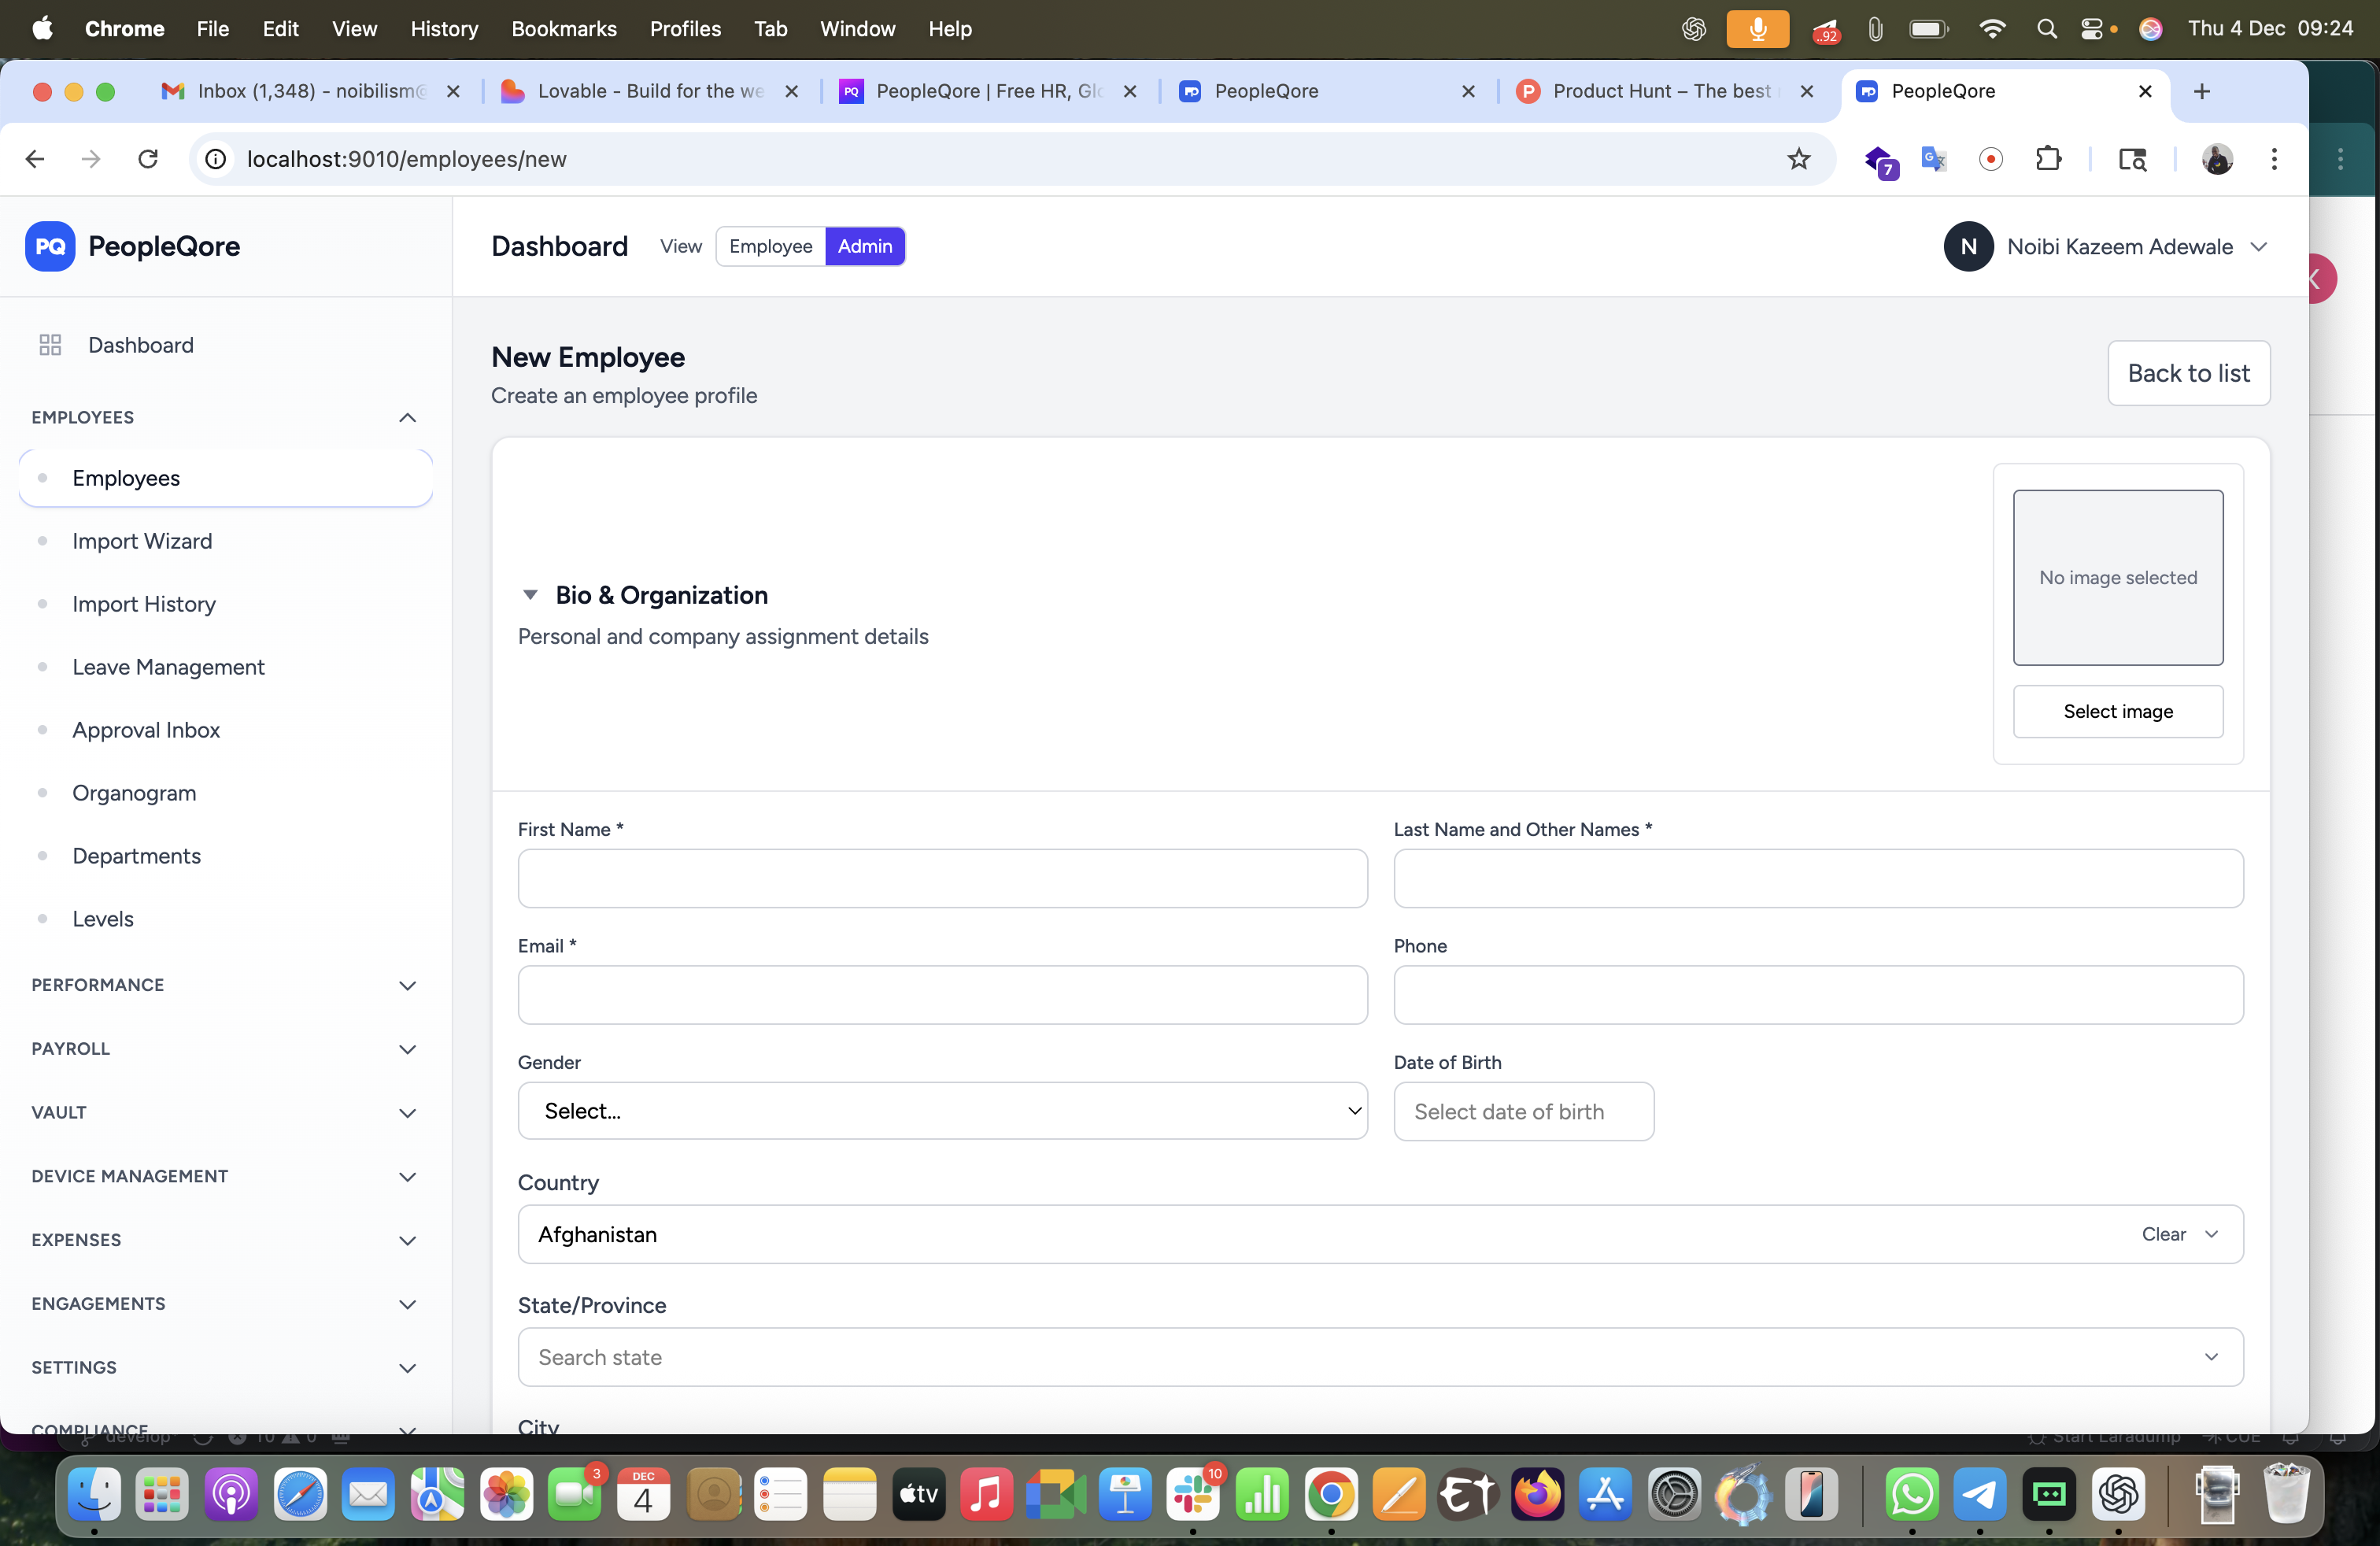Switch view to Employee mode
This screenshot has width=2380, height=1546.
pyautogui.click(x=770, y=246)
